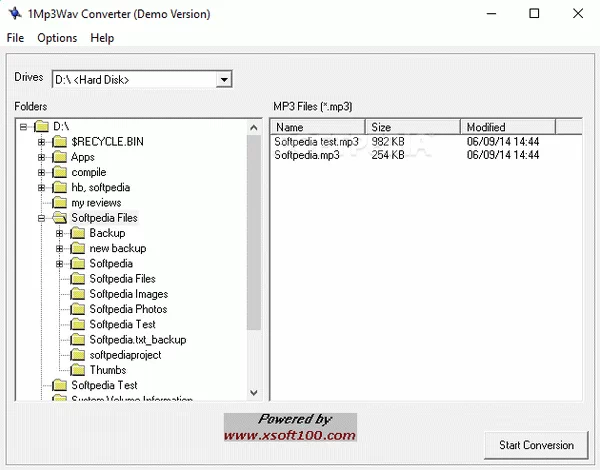
Task: Click the Thumbs folder icon
Action: click(77, 370)
